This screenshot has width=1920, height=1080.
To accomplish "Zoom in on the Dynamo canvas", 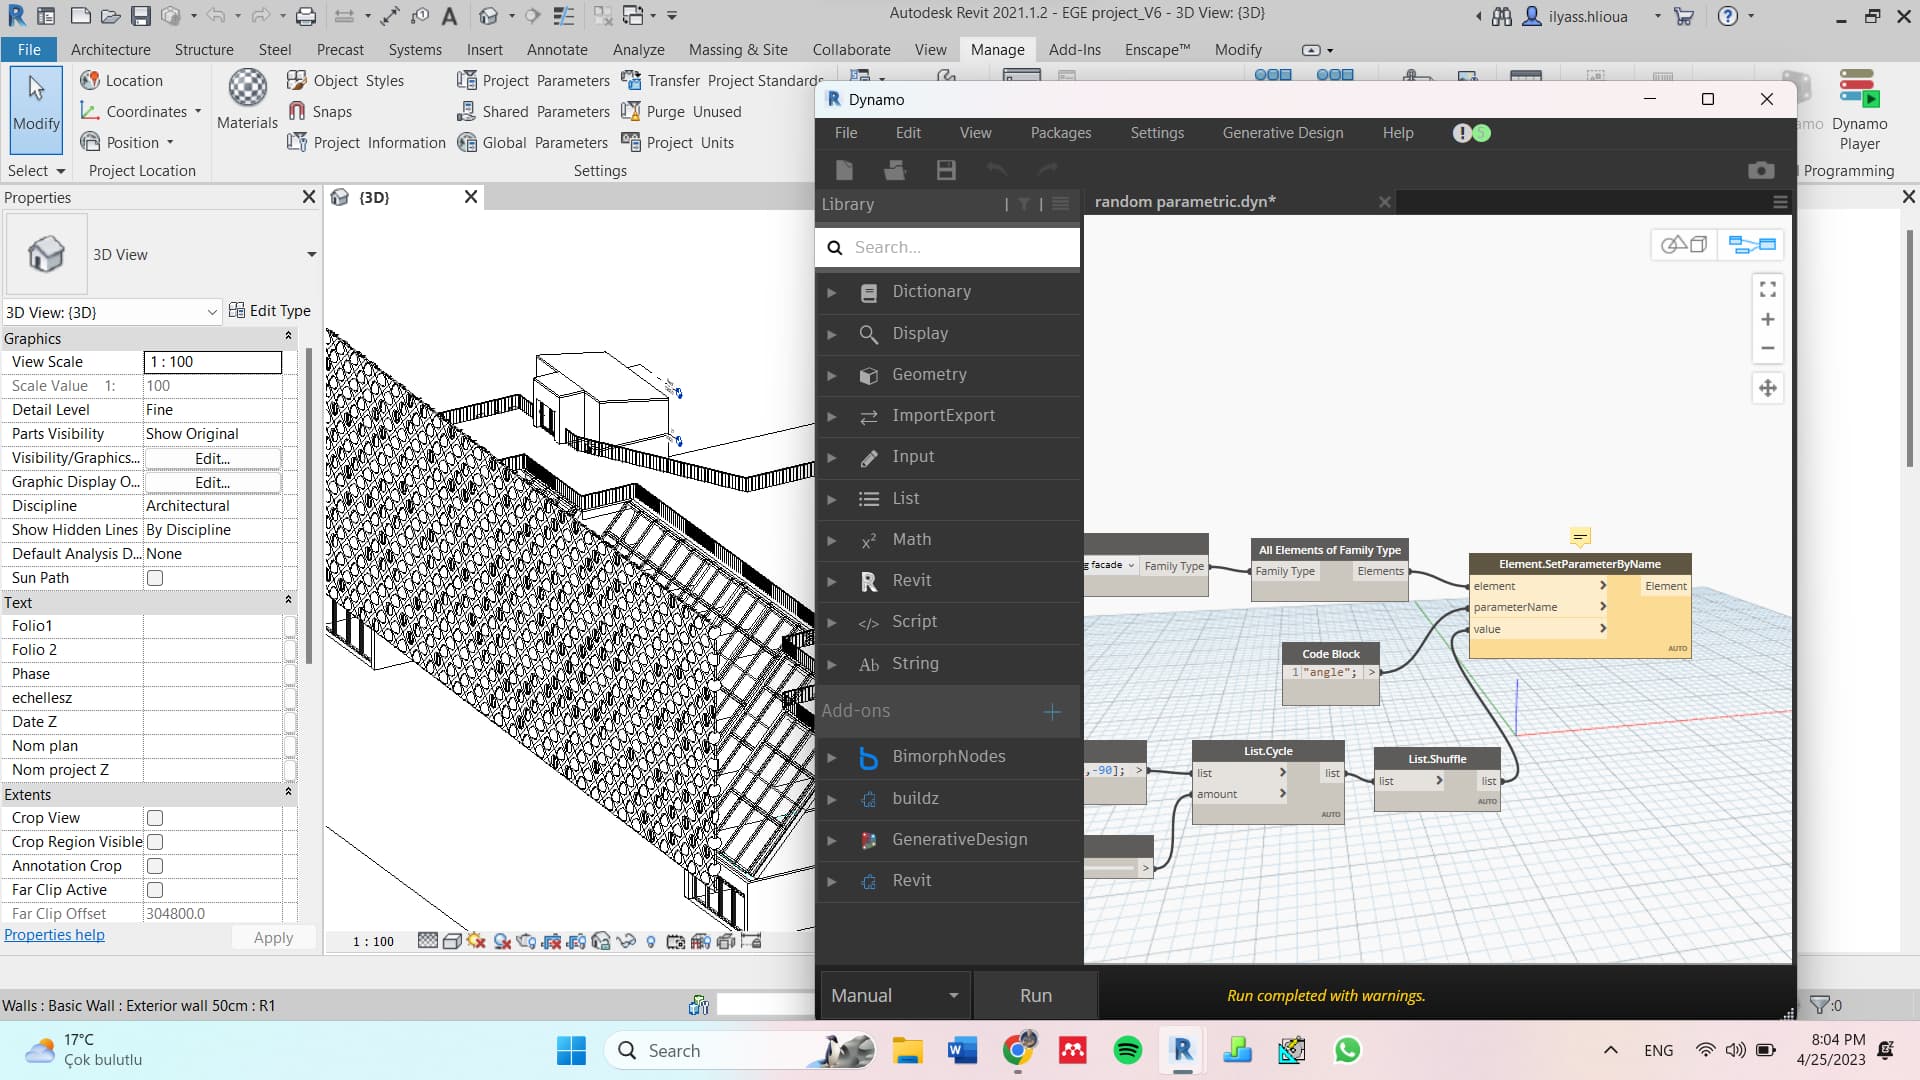I will tap(1768, 319).
